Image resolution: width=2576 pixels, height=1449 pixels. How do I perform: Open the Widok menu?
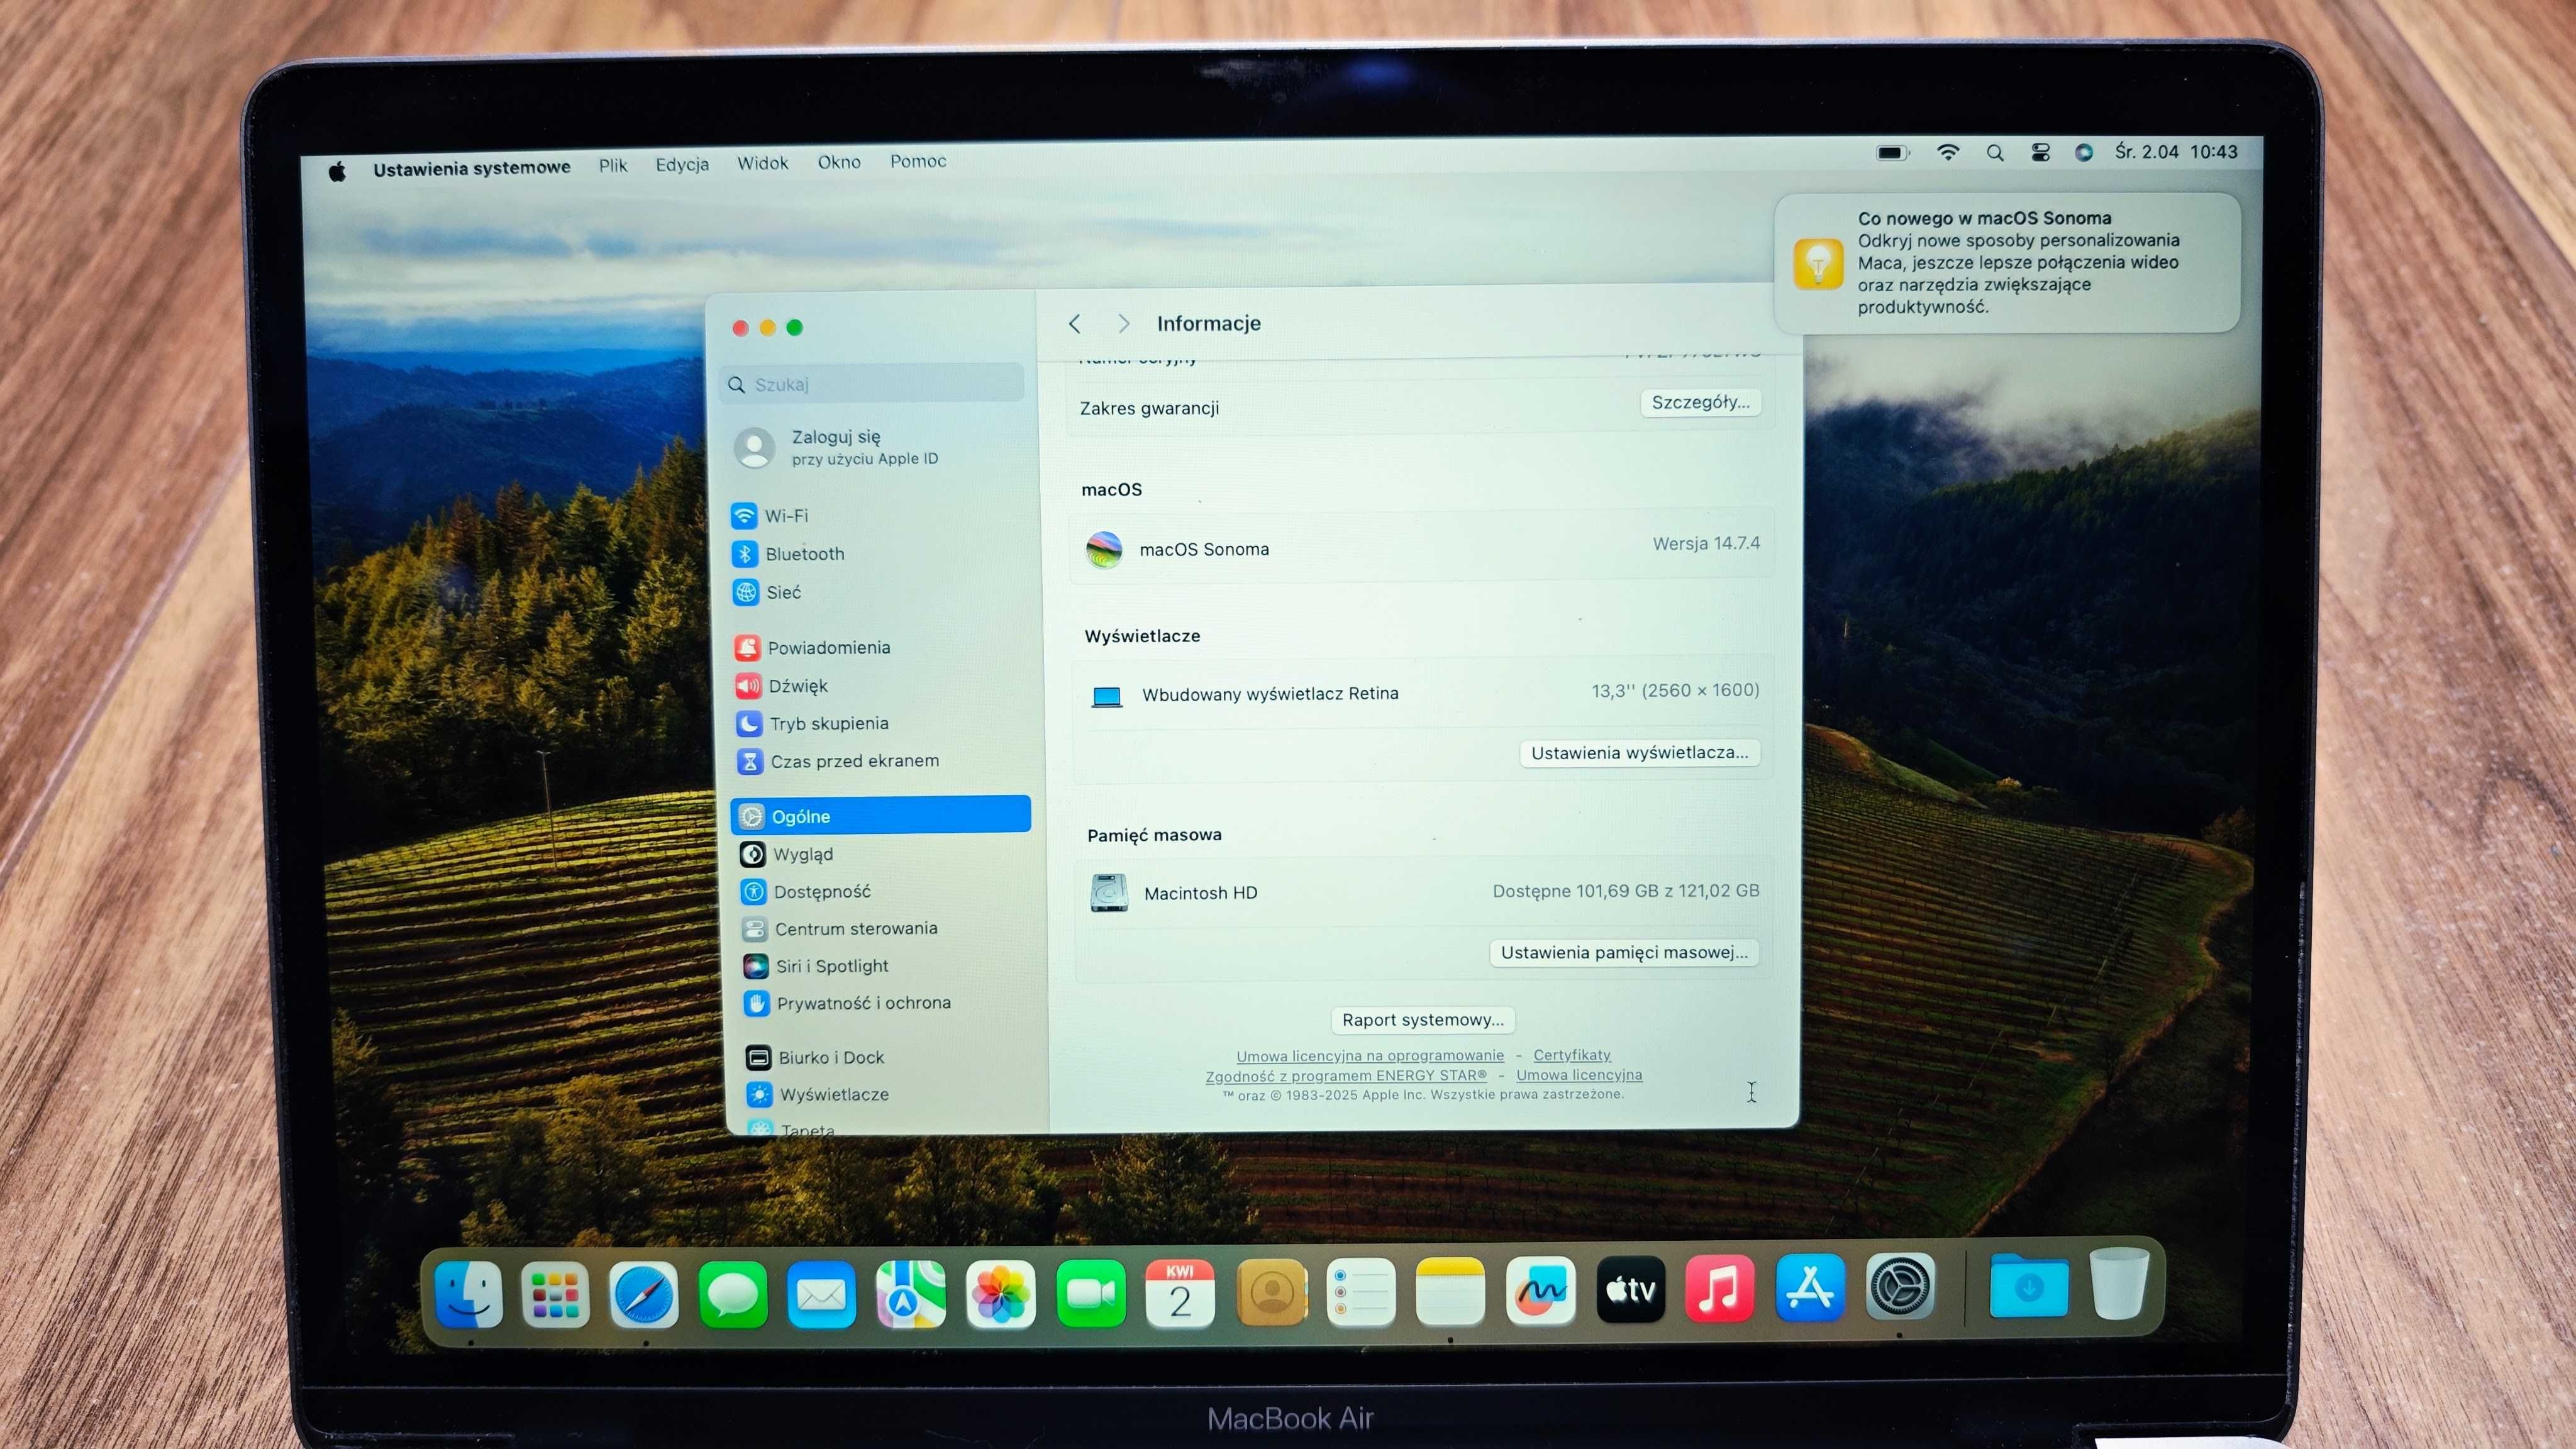[763, 163]
